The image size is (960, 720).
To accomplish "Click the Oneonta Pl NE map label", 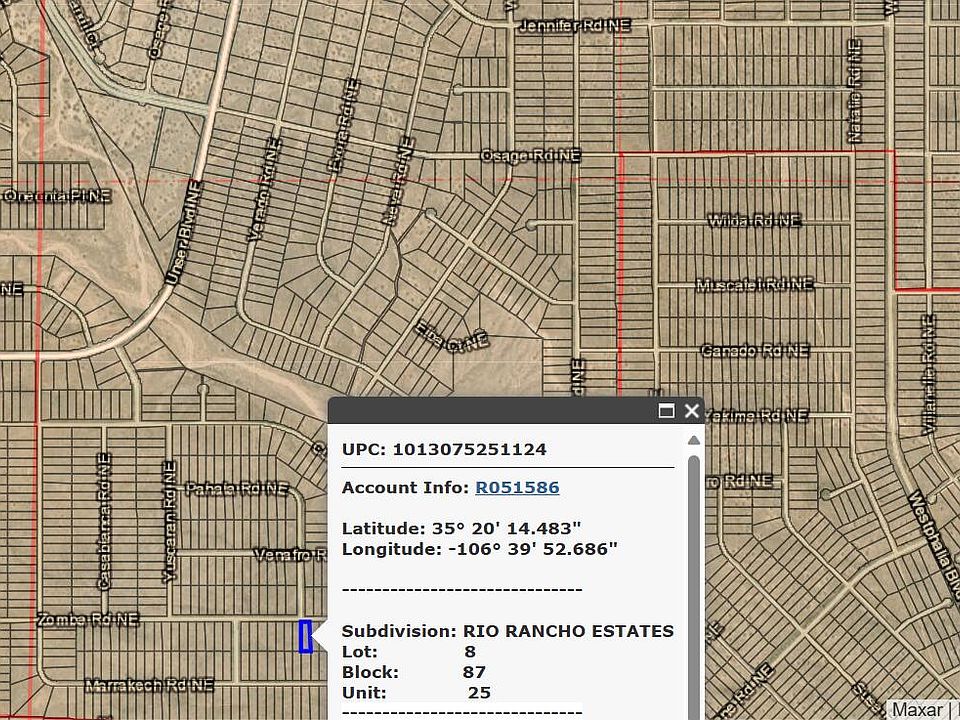I will click(x=56, y=196).
